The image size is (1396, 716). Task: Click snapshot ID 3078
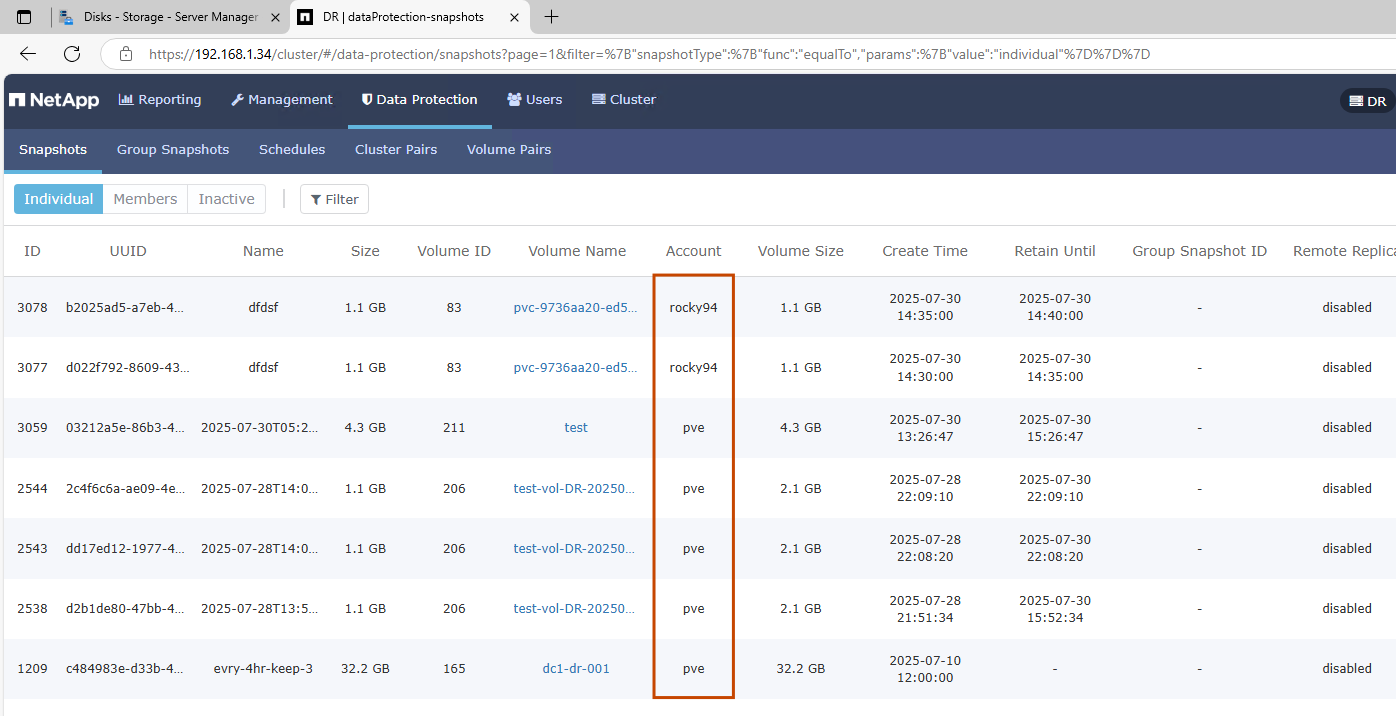(x=32, y=307)
